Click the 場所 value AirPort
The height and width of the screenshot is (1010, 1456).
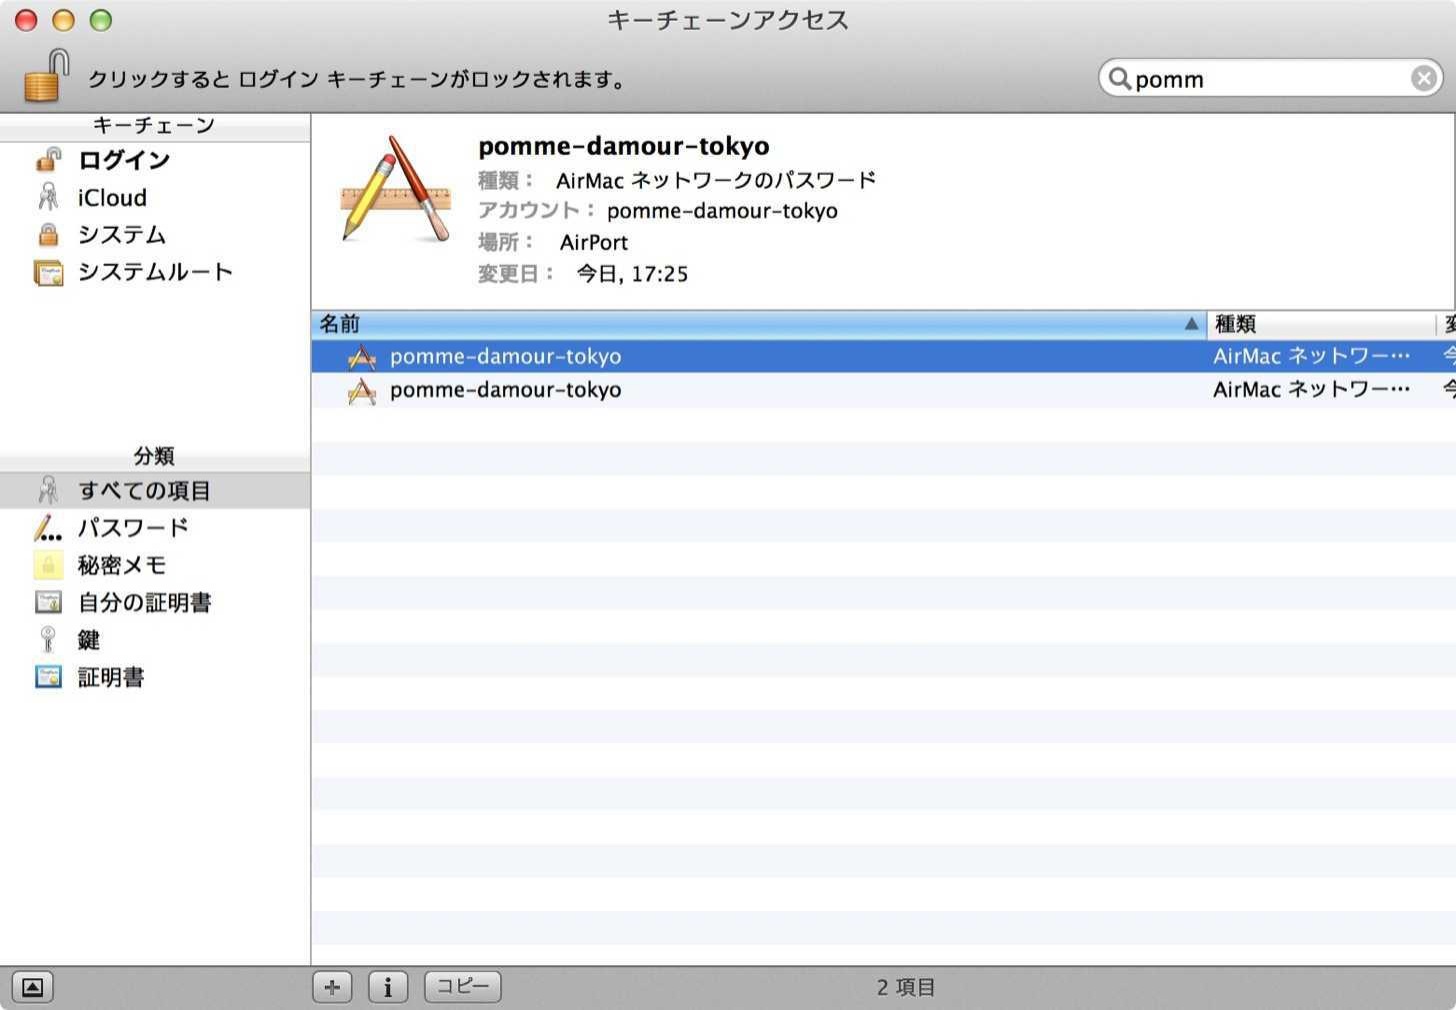click(x=594, y=242)
